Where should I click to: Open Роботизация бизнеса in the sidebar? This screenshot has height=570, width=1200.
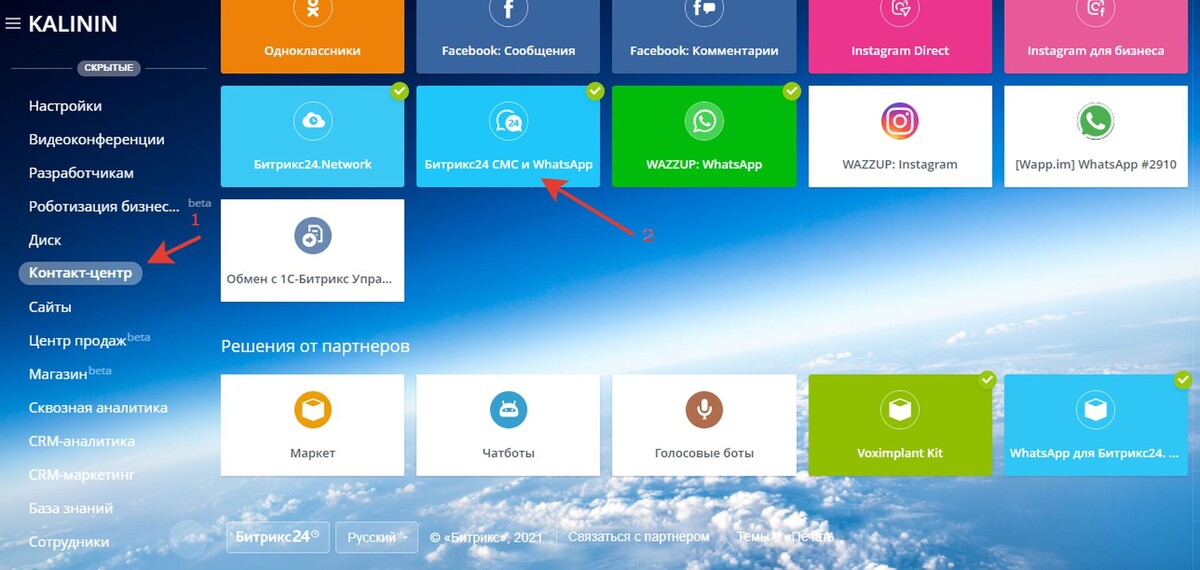tap(104, 207)
